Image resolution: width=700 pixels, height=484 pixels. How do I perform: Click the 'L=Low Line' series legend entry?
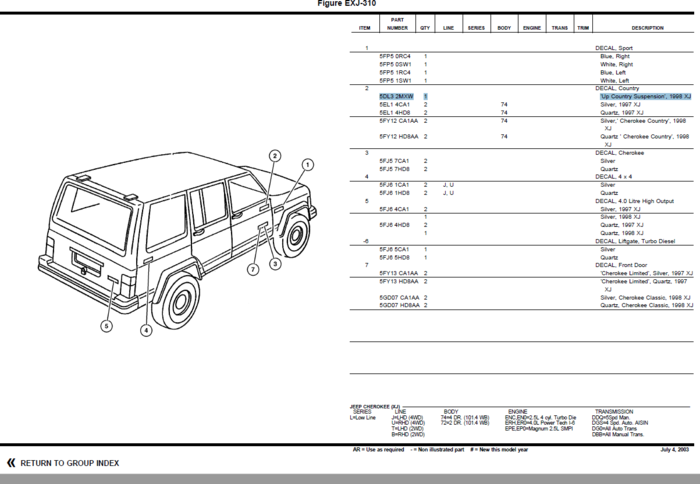pyautogui.click(x=362, y=418)
